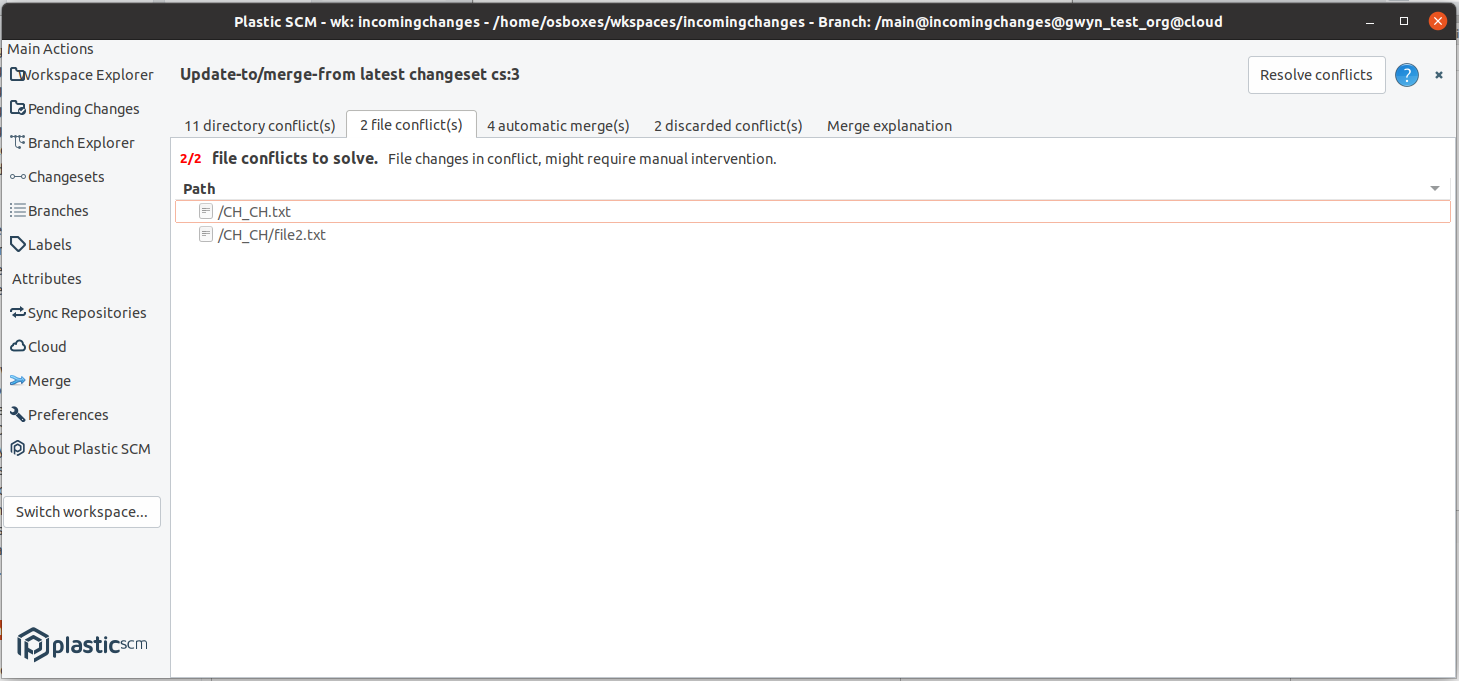Open the Branches view
Viewport: 1459px width, 681px height.
[x=57, y=210]
